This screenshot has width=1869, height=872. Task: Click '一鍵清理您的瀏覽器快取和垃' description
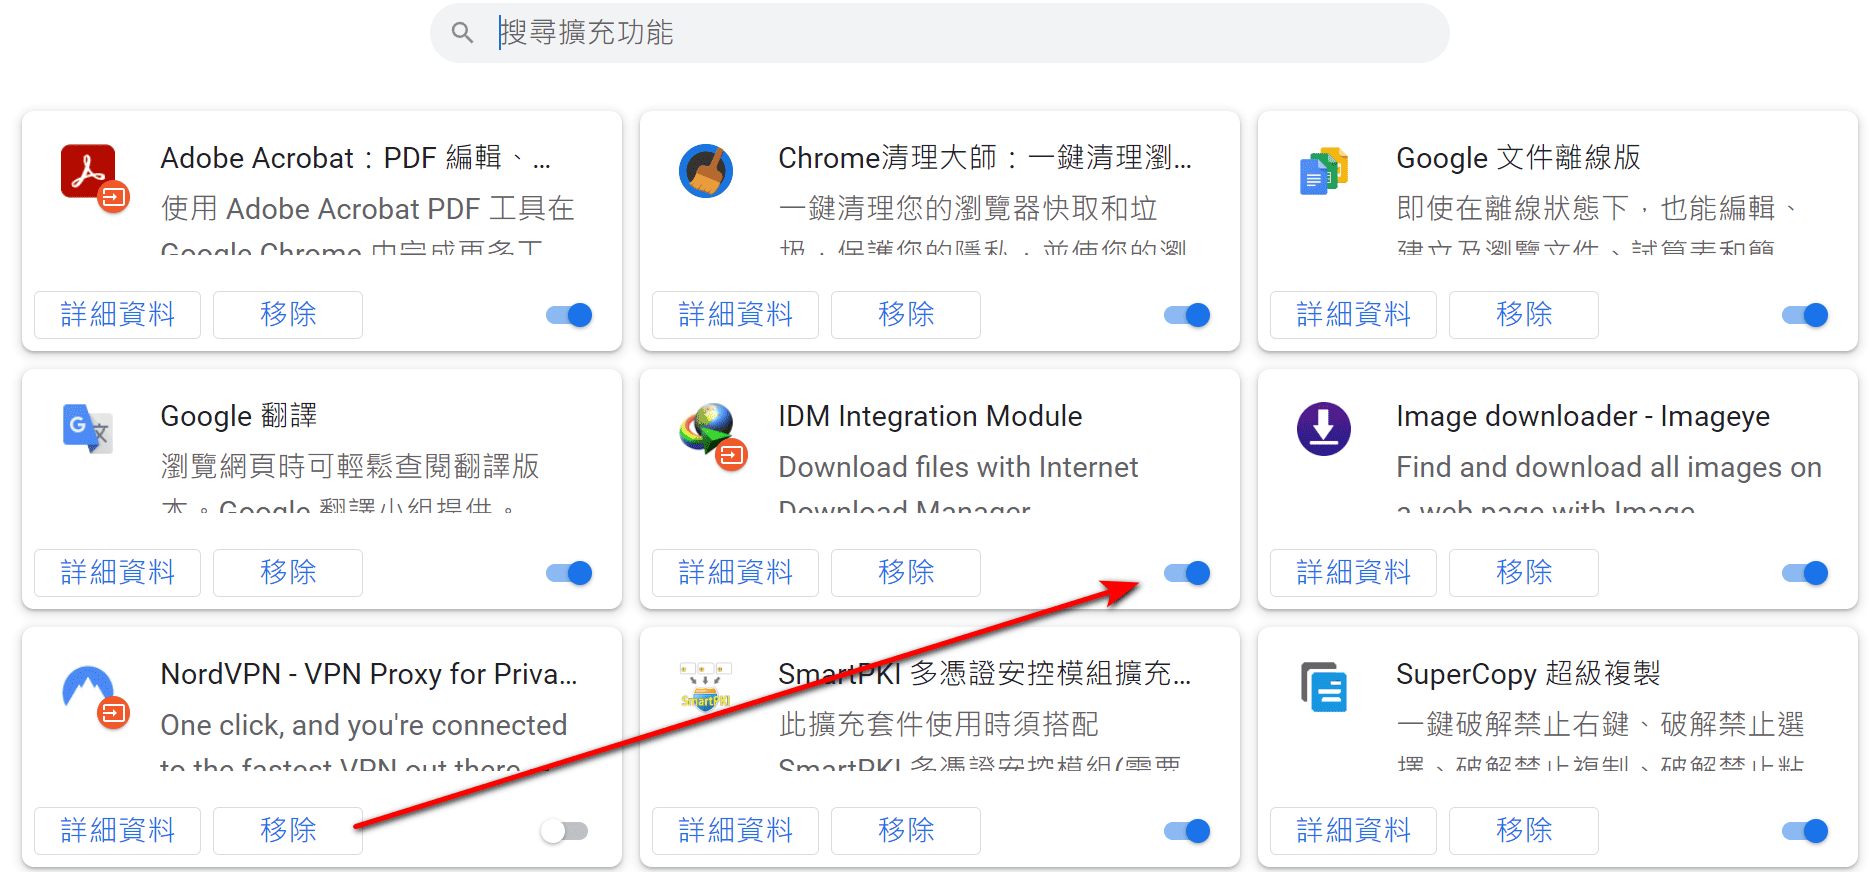(x=968, y=209)
